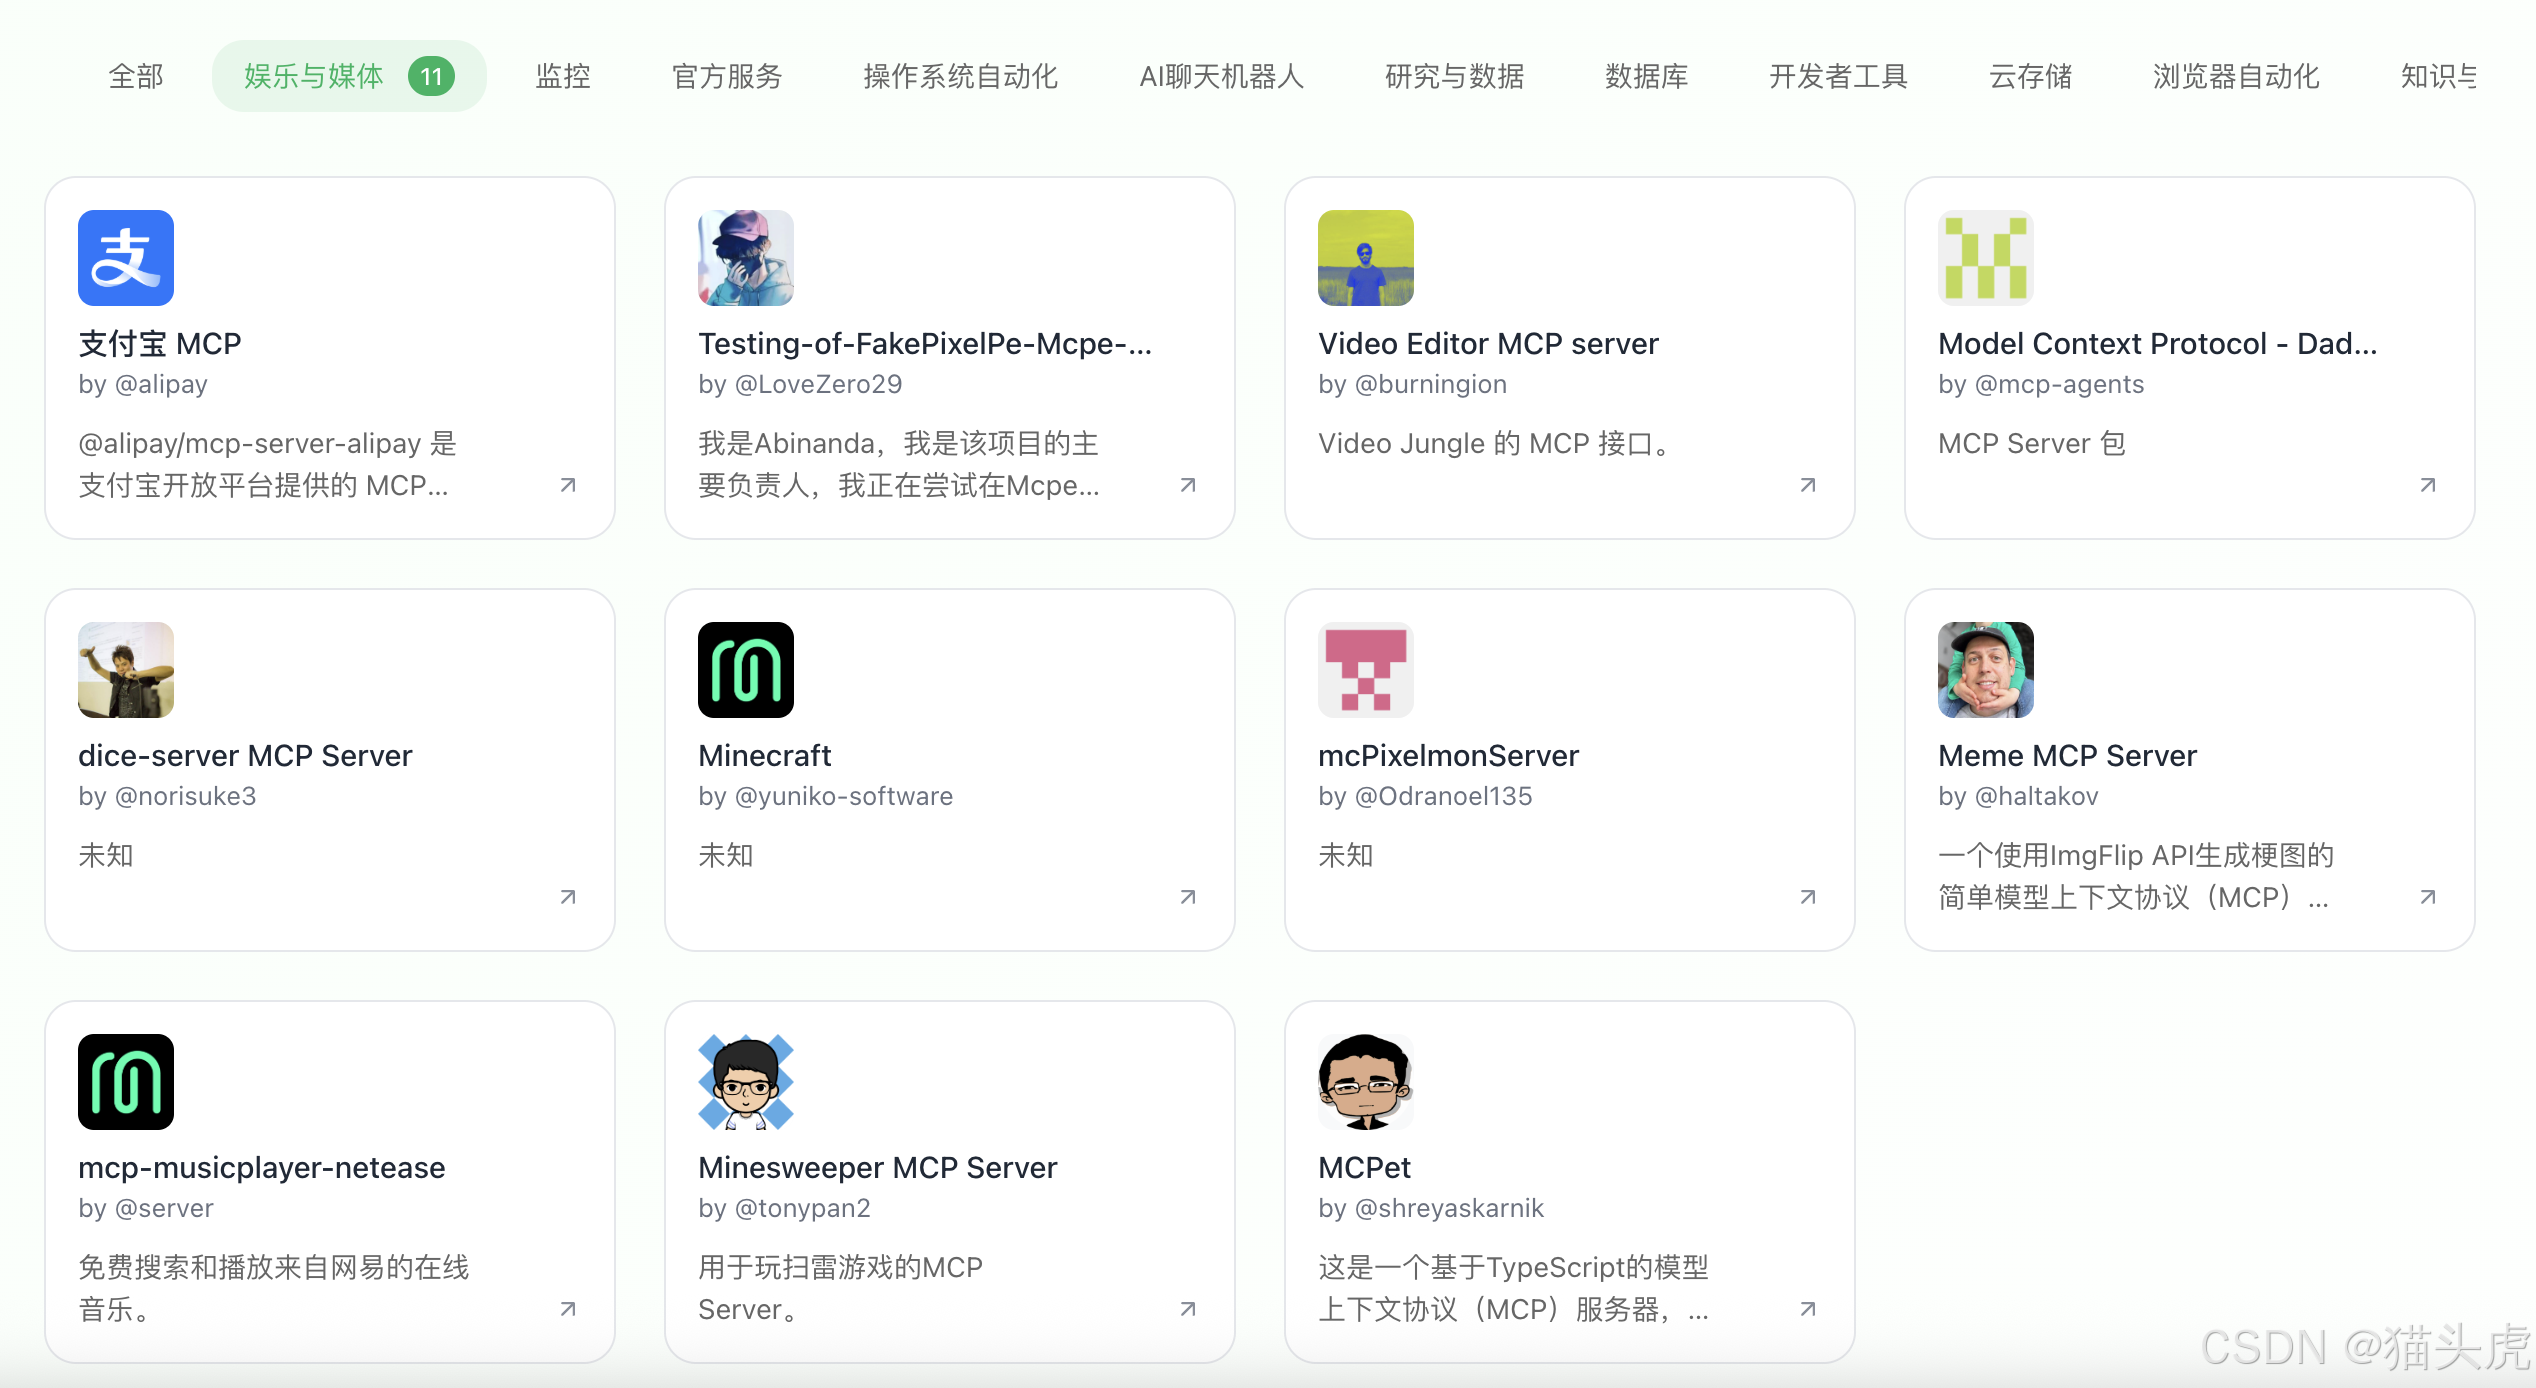Click the Alipay blue logo icon
This screenshot has width=2536, height=1388.
click(126, 258)
